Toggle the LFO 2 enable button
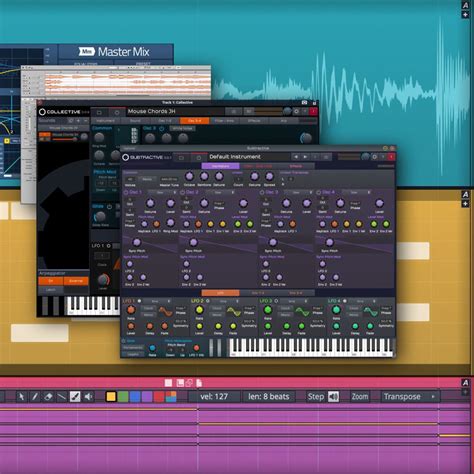The image size is (474, 474). (x=208, y=301)
